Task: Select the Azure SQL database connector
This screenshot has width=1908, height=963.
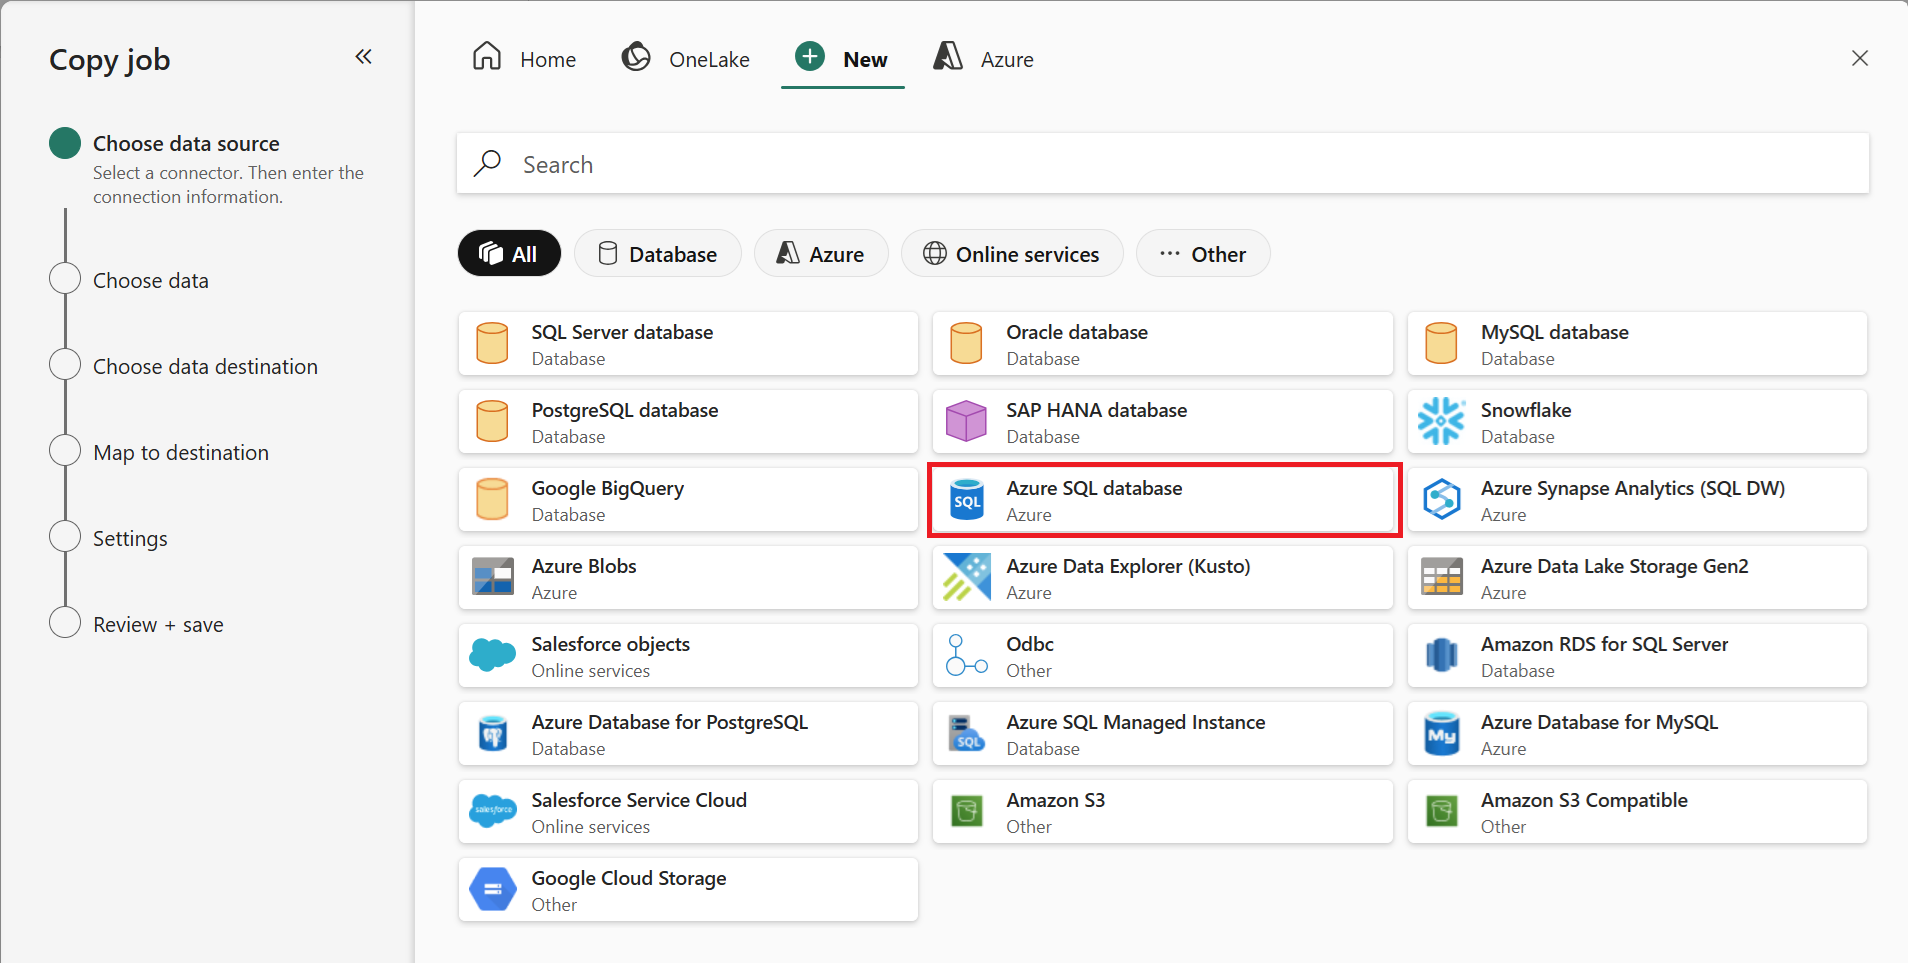Action: coord(1163,499)
